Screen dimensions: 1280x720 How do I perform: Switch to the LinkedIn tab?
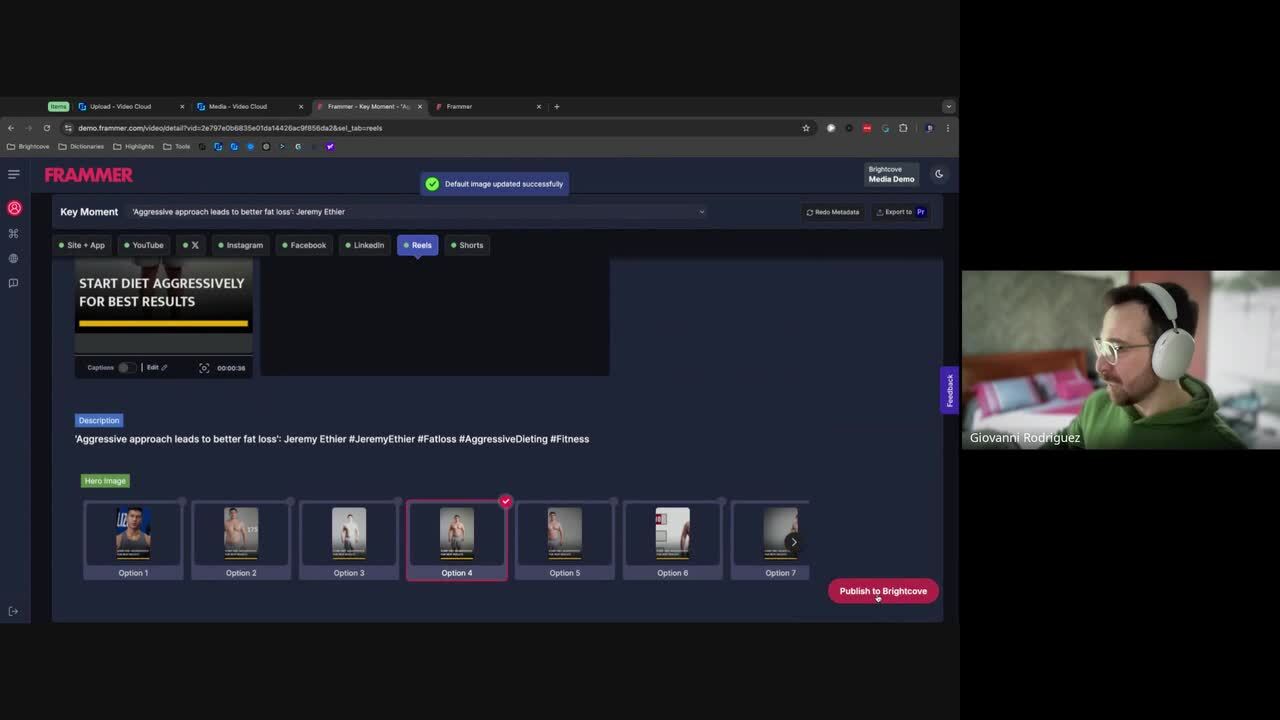click(x=364, y=245)
